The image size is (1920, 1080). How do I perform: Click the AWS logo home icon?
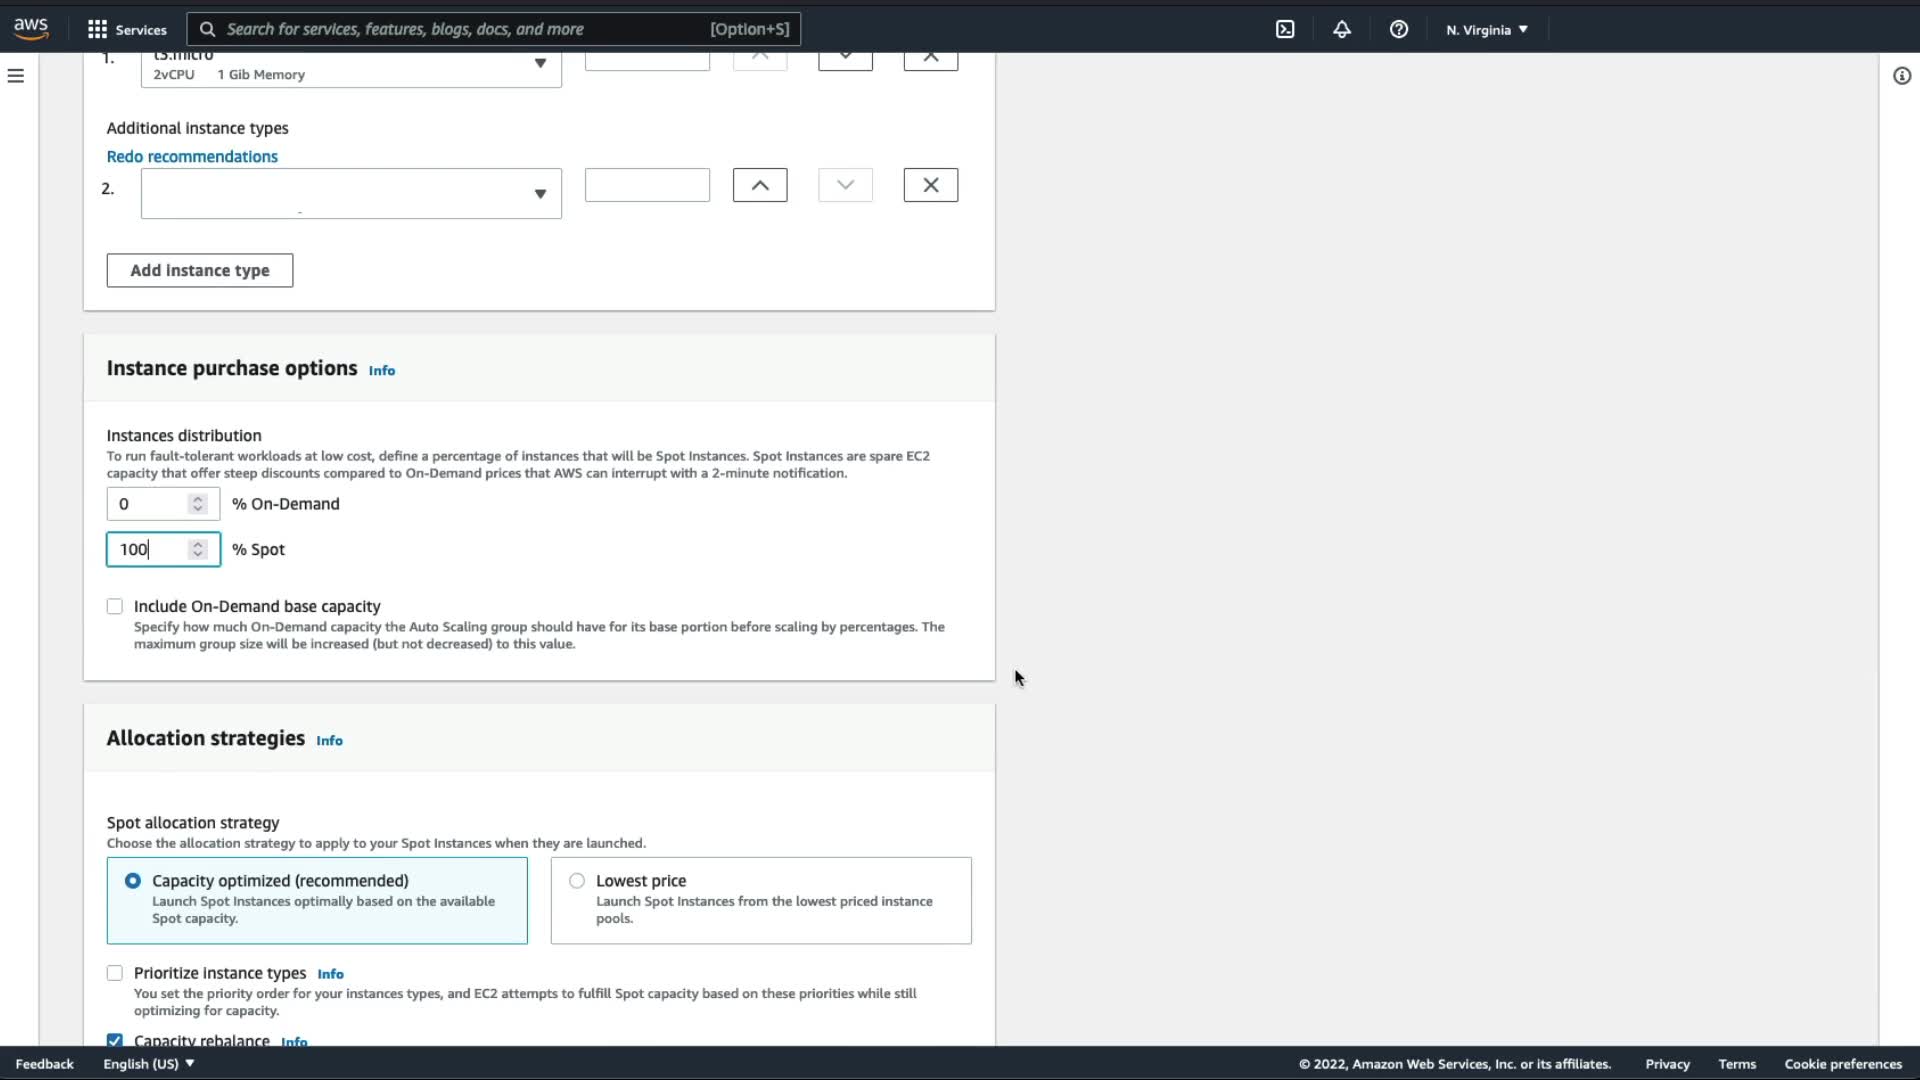tap(31, 28)
